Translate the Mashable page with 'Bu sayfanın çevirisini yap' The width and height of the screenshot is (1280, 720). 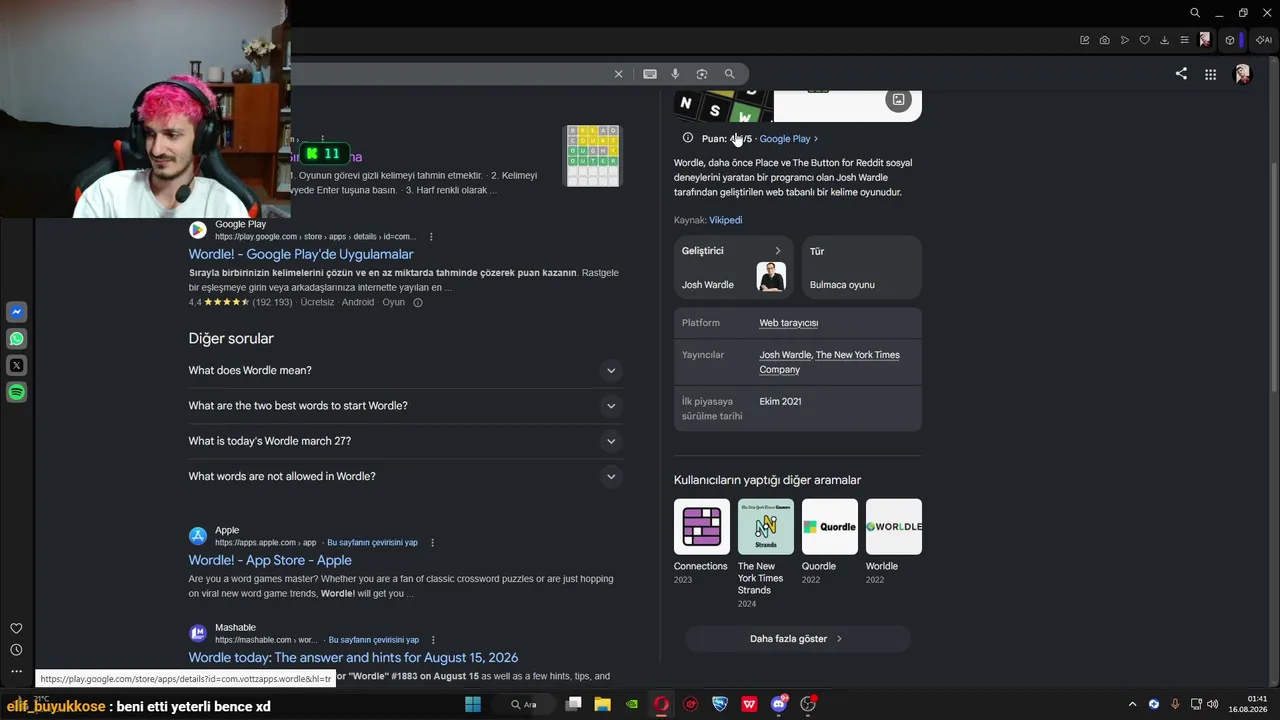coord(373,640)
